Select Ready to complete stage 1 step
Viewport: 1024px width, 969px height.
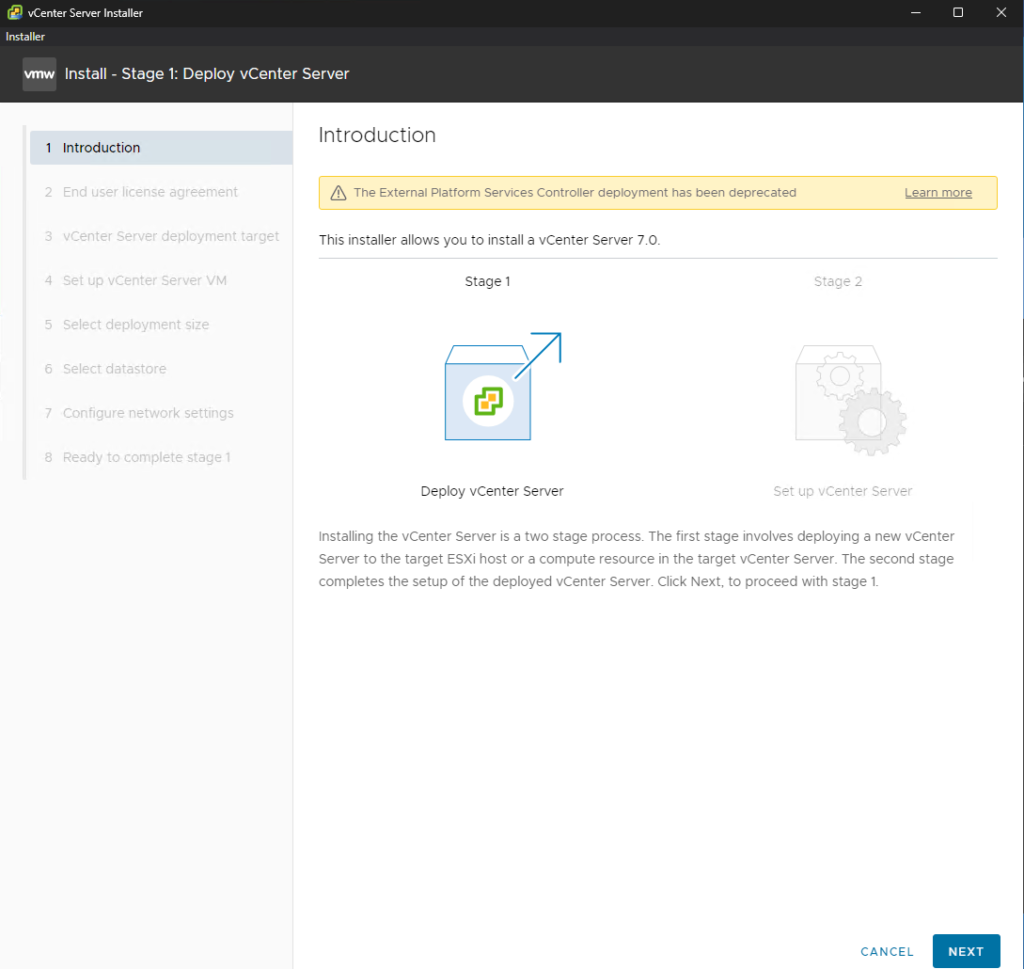coord(146,457)
